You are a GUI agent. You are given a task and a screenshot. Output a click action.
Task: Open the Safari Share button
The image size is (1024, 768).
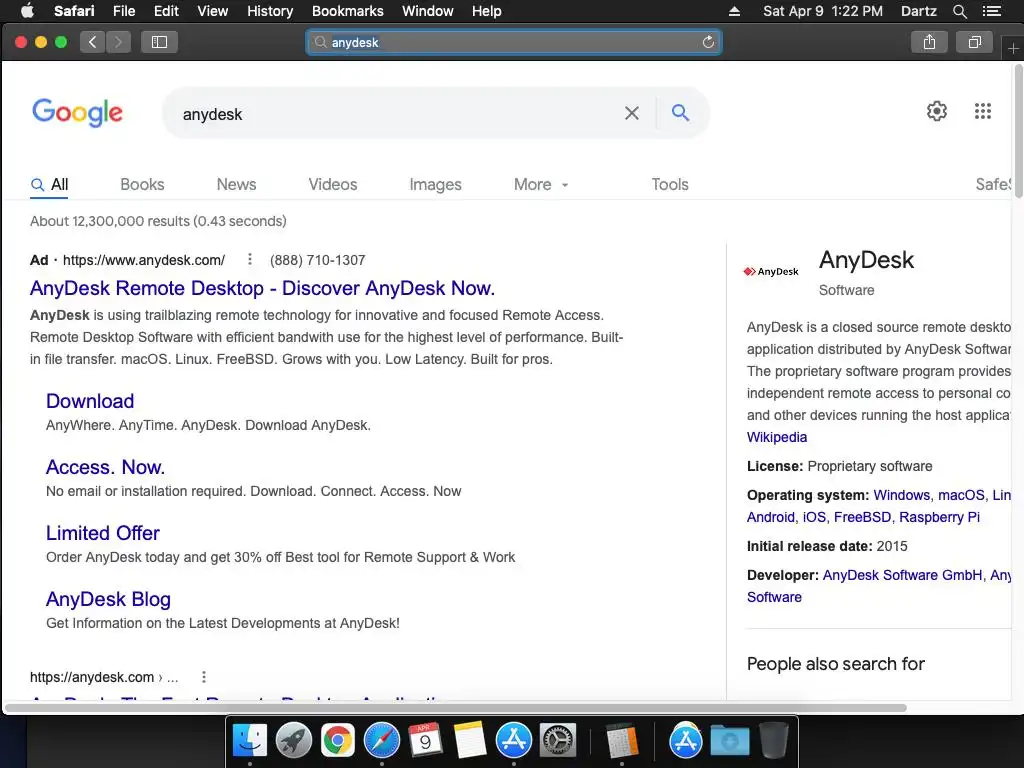click(x=929, y=42)
